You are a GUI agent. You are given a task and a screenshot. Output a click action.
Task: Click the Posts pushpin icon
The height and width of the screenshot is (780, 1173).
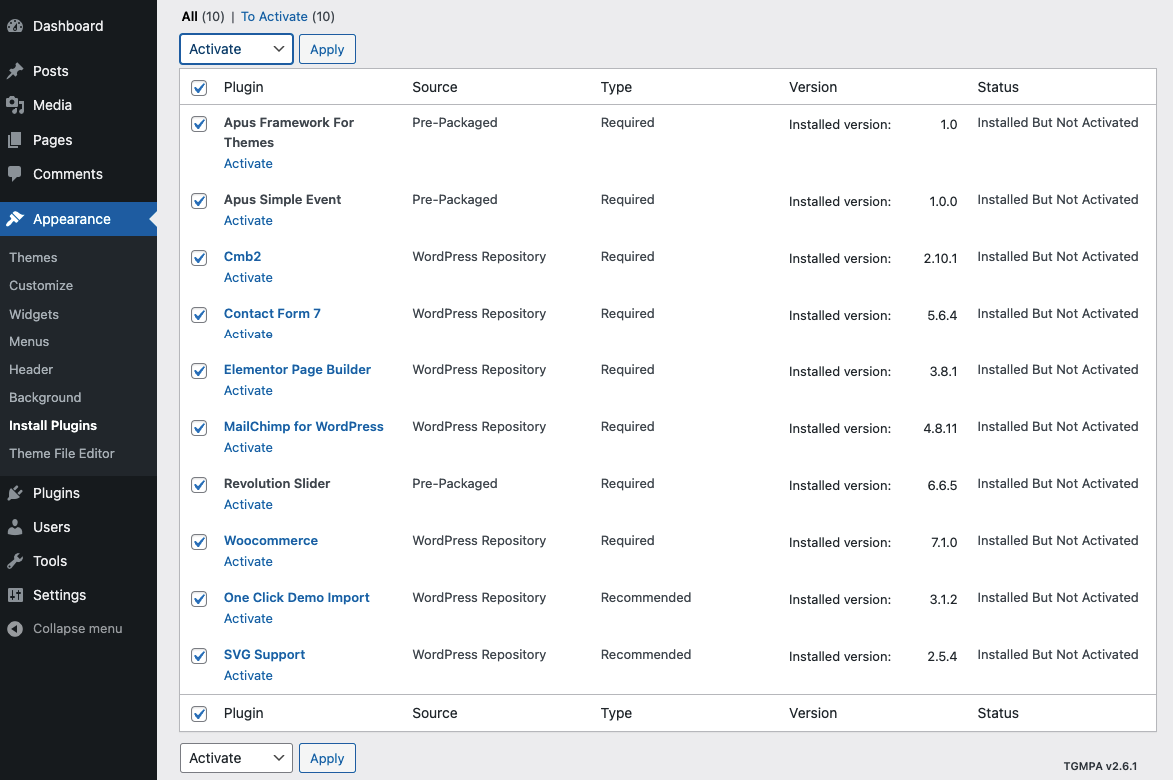pyautogui.click(x=15, y=71)
